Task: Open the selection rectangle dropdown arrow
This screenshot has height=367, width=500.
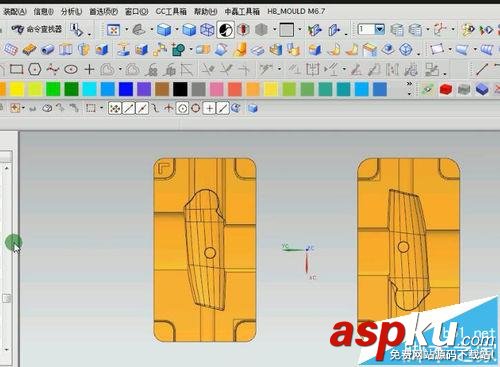Action: click(x=101, y=108)
